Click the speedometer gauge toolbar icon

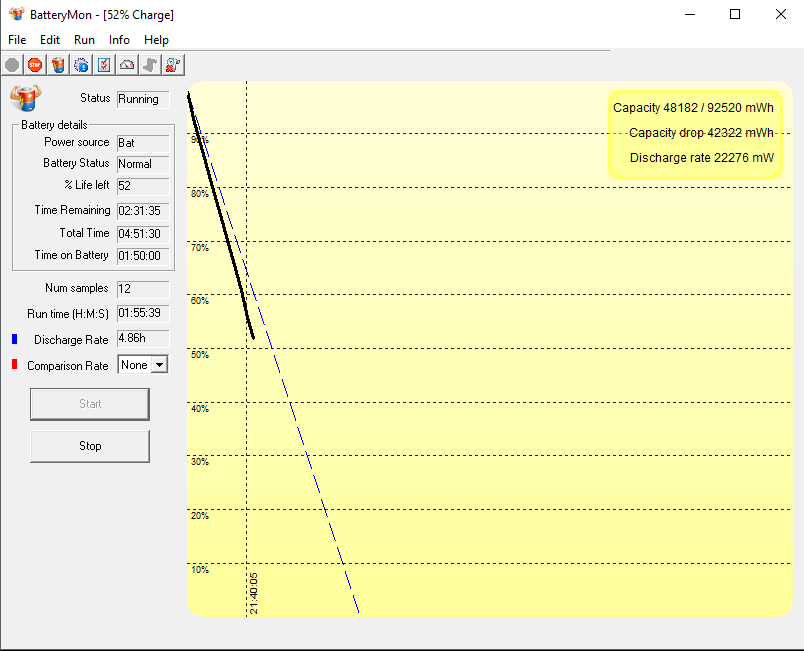(x=127, y=65)
